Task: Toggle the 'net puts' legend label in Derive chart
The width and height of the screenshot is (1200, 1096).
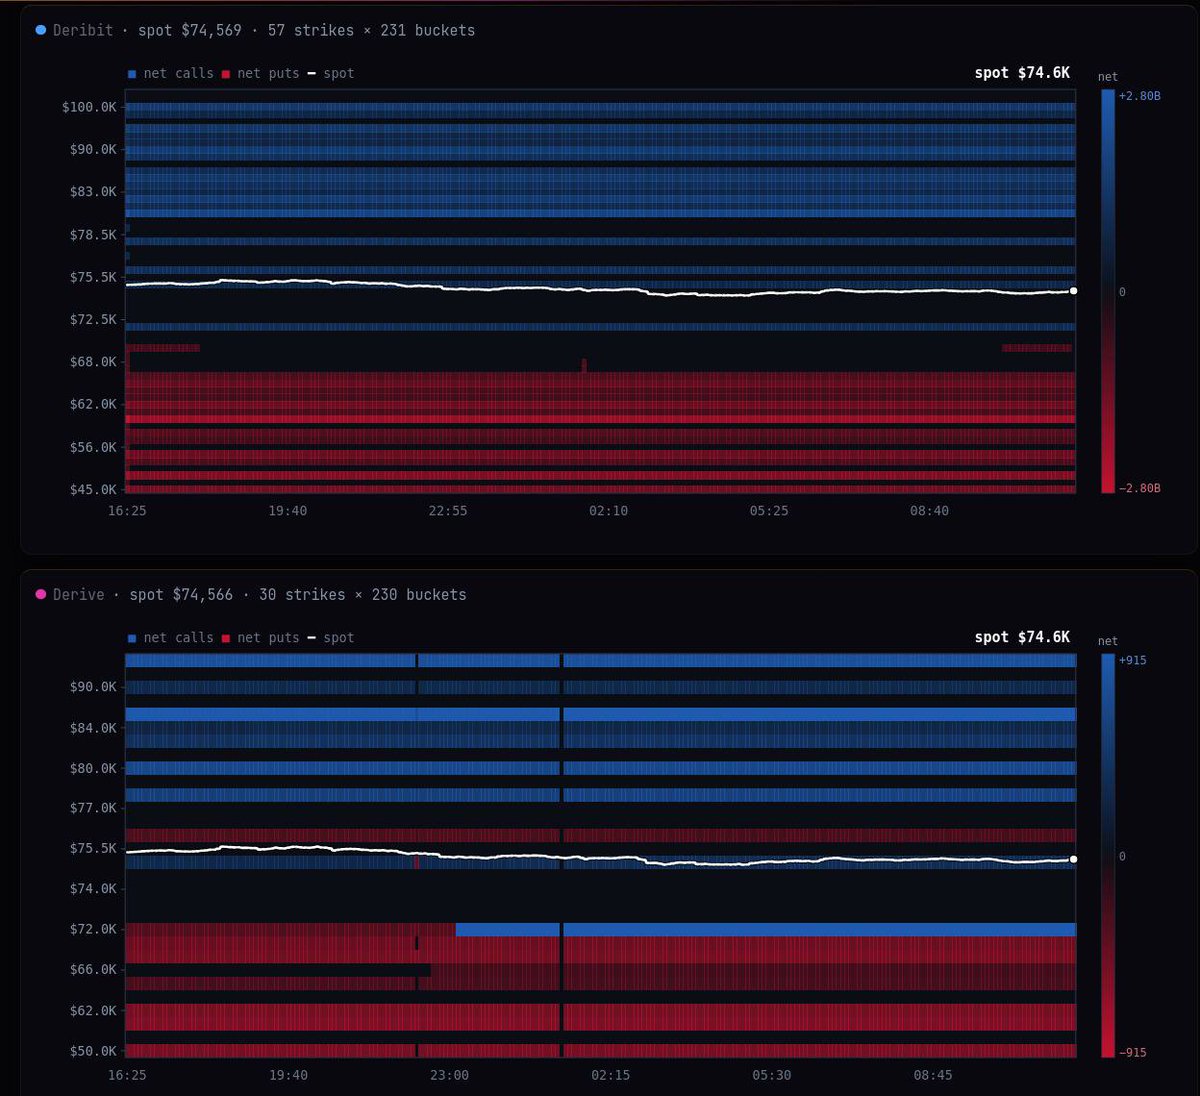Action: click(269, 637)
